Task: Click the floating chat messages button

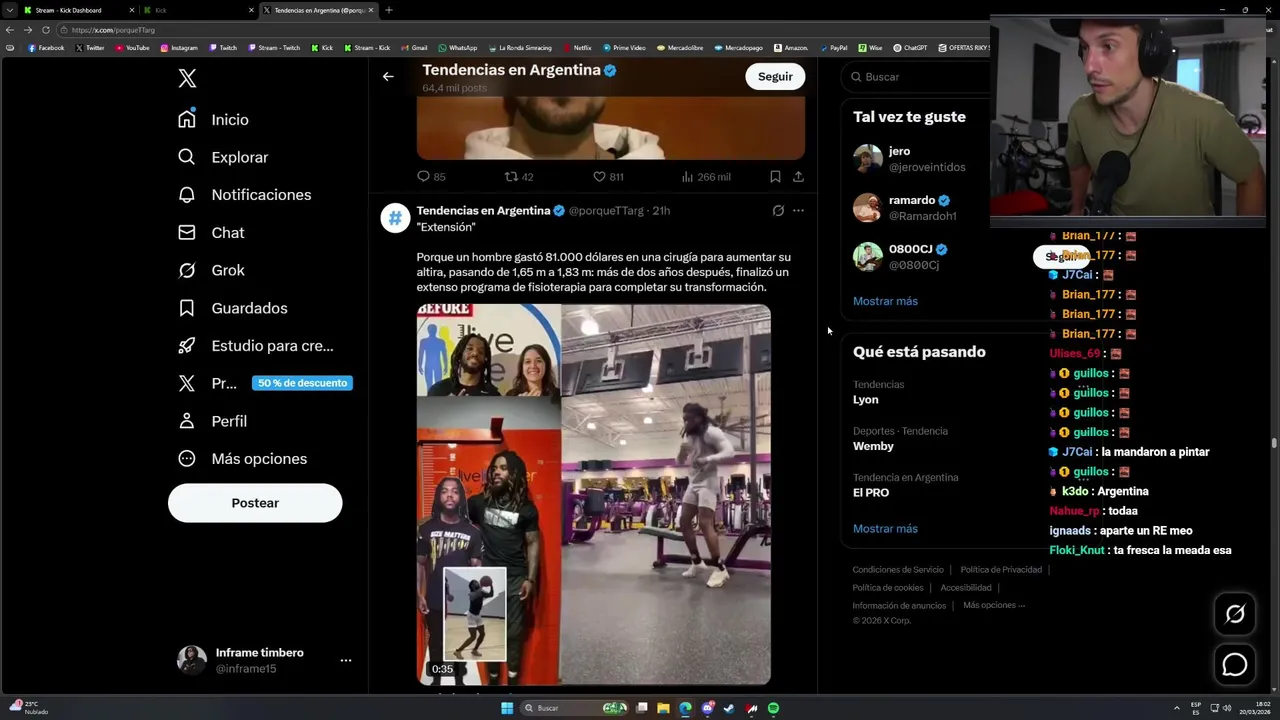Action: click(x=1235, y=665)
